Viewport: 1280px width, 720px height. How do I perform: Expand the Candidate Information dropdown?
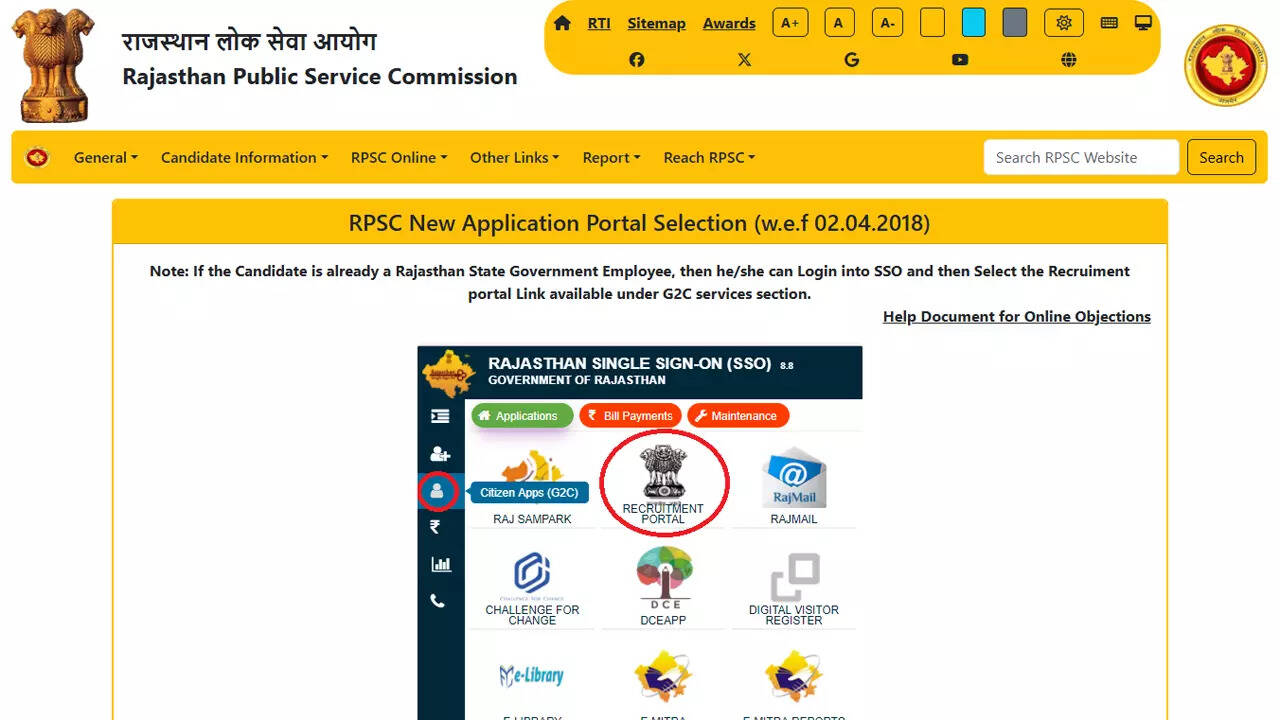(x=244, y=157)
